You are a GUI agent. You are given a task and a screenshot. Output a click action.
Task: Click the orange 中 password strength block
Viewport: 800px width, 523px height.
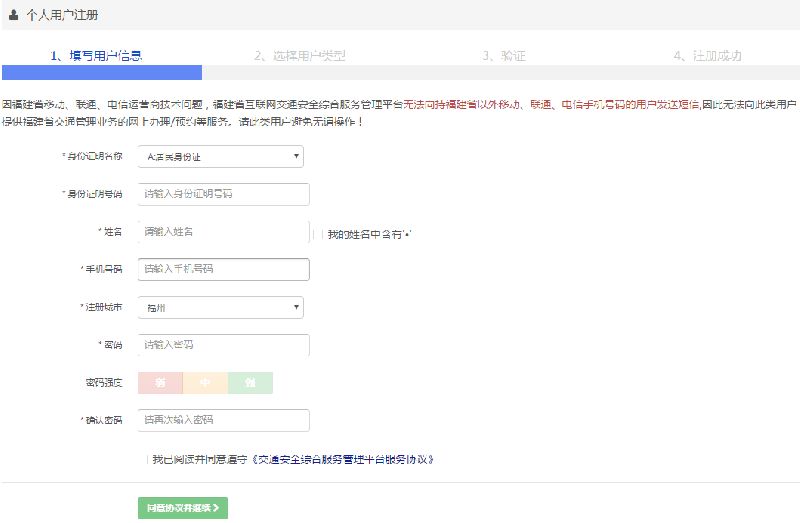click(205, 383)
